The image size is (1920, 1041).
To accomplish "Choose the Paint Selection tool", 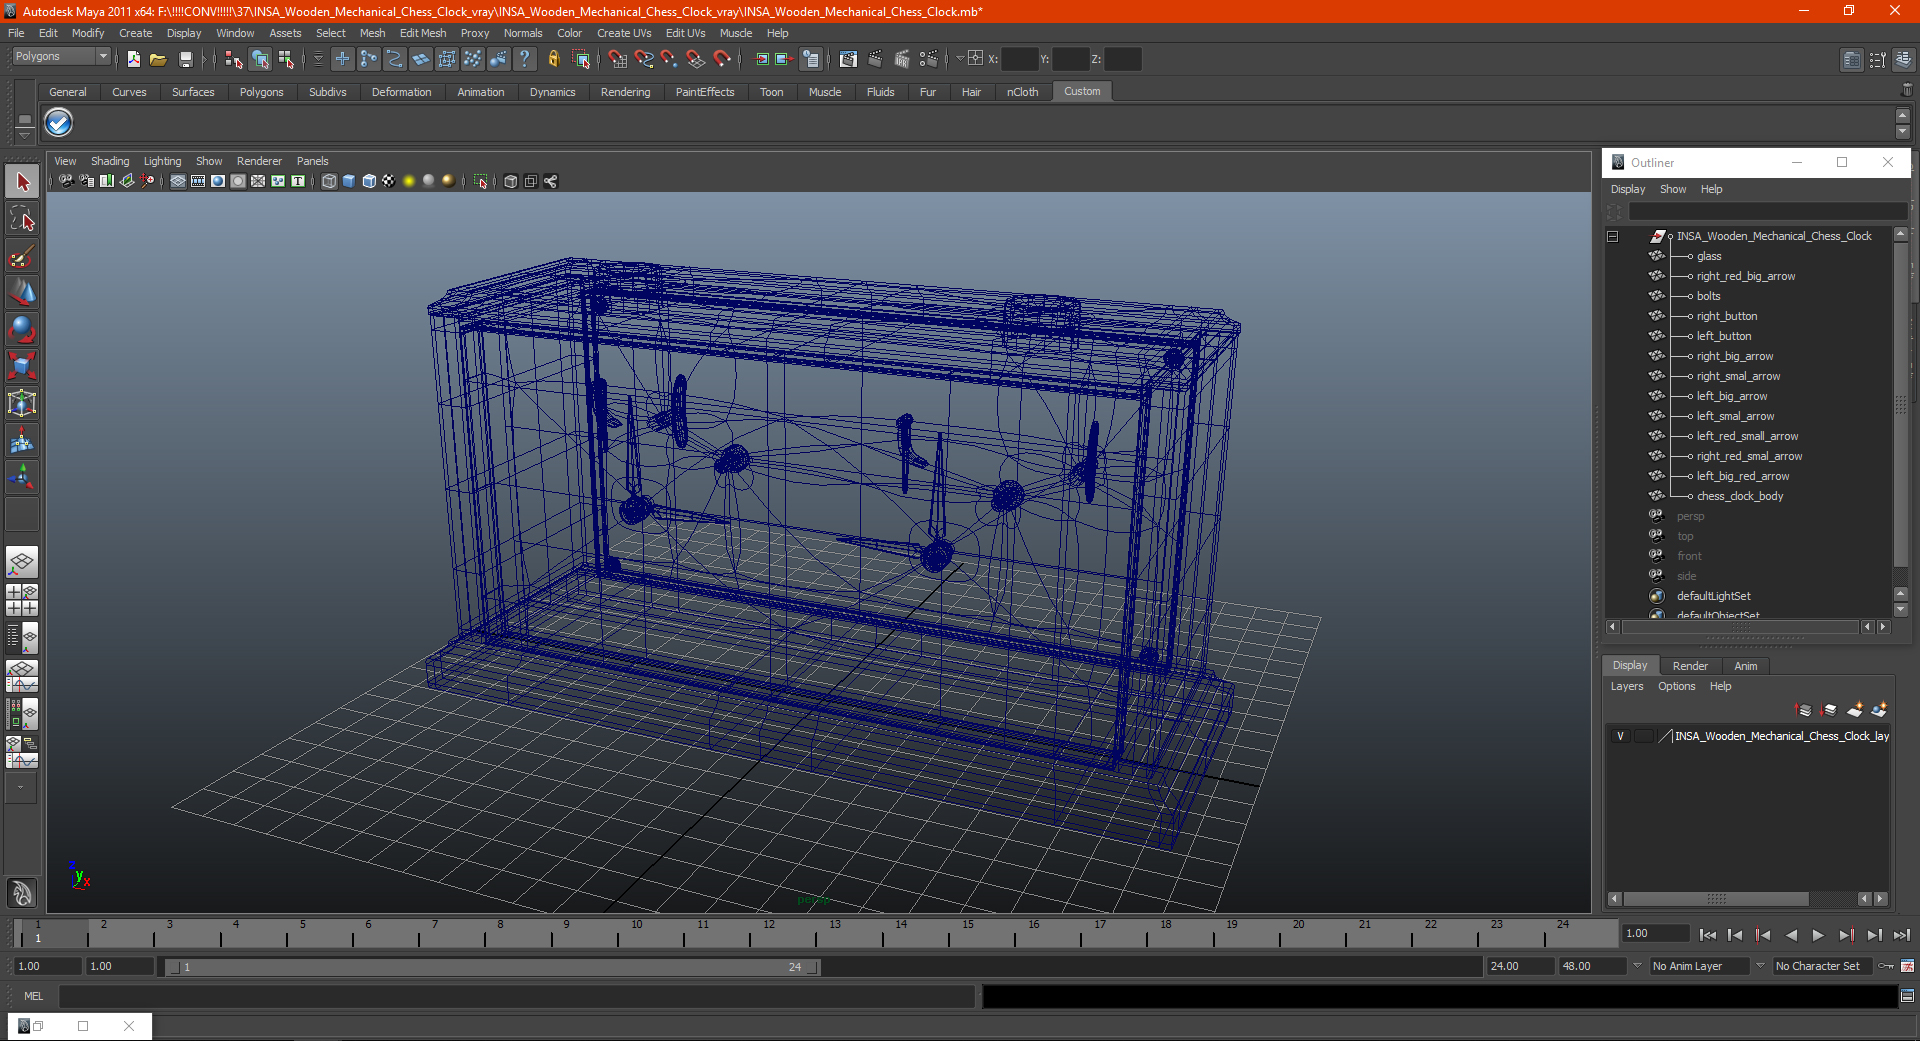I will point(22,256).
